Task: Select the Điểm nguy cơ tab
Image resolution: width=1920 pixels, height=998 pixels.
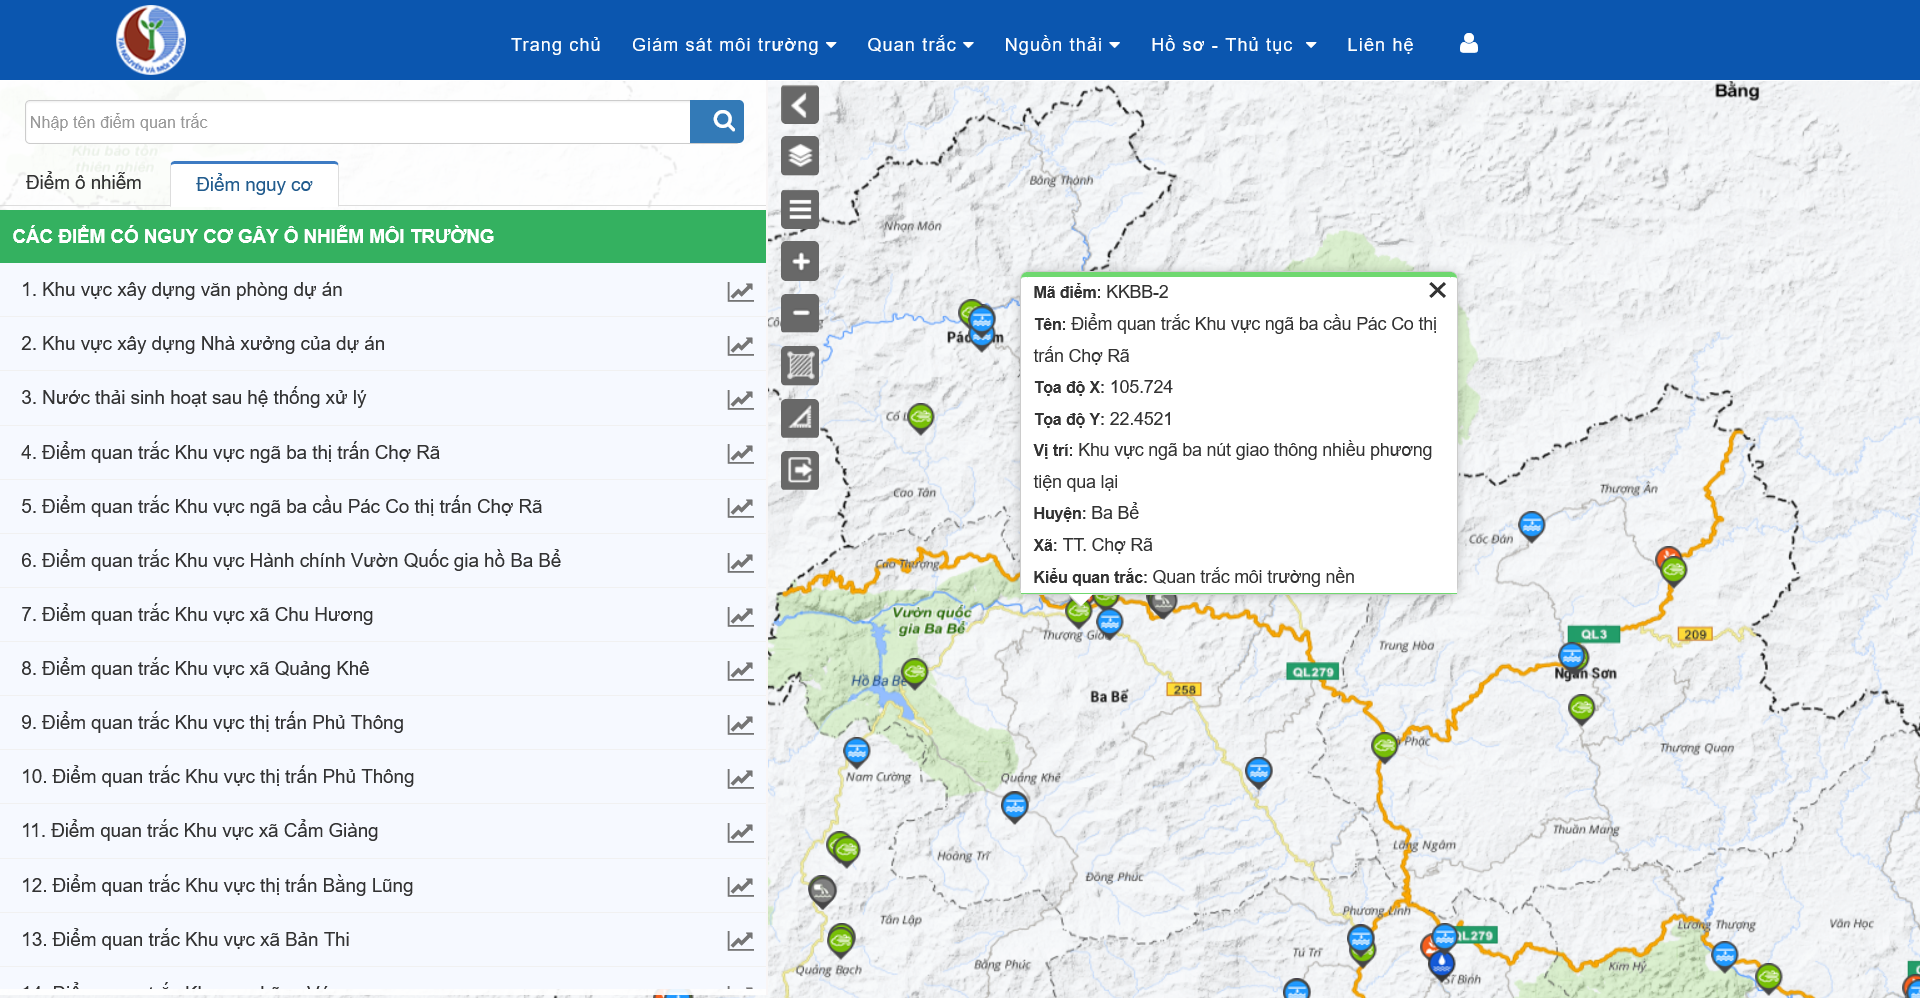Action: (x=254, y=185)
